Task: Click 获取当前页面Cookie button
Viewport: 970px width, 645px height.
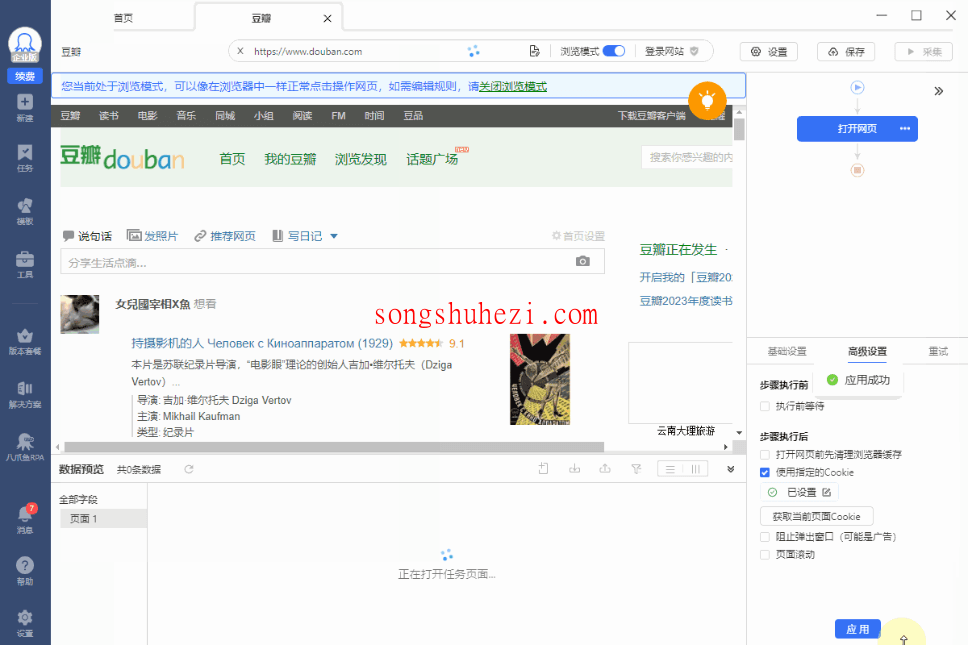Action: 817,516
